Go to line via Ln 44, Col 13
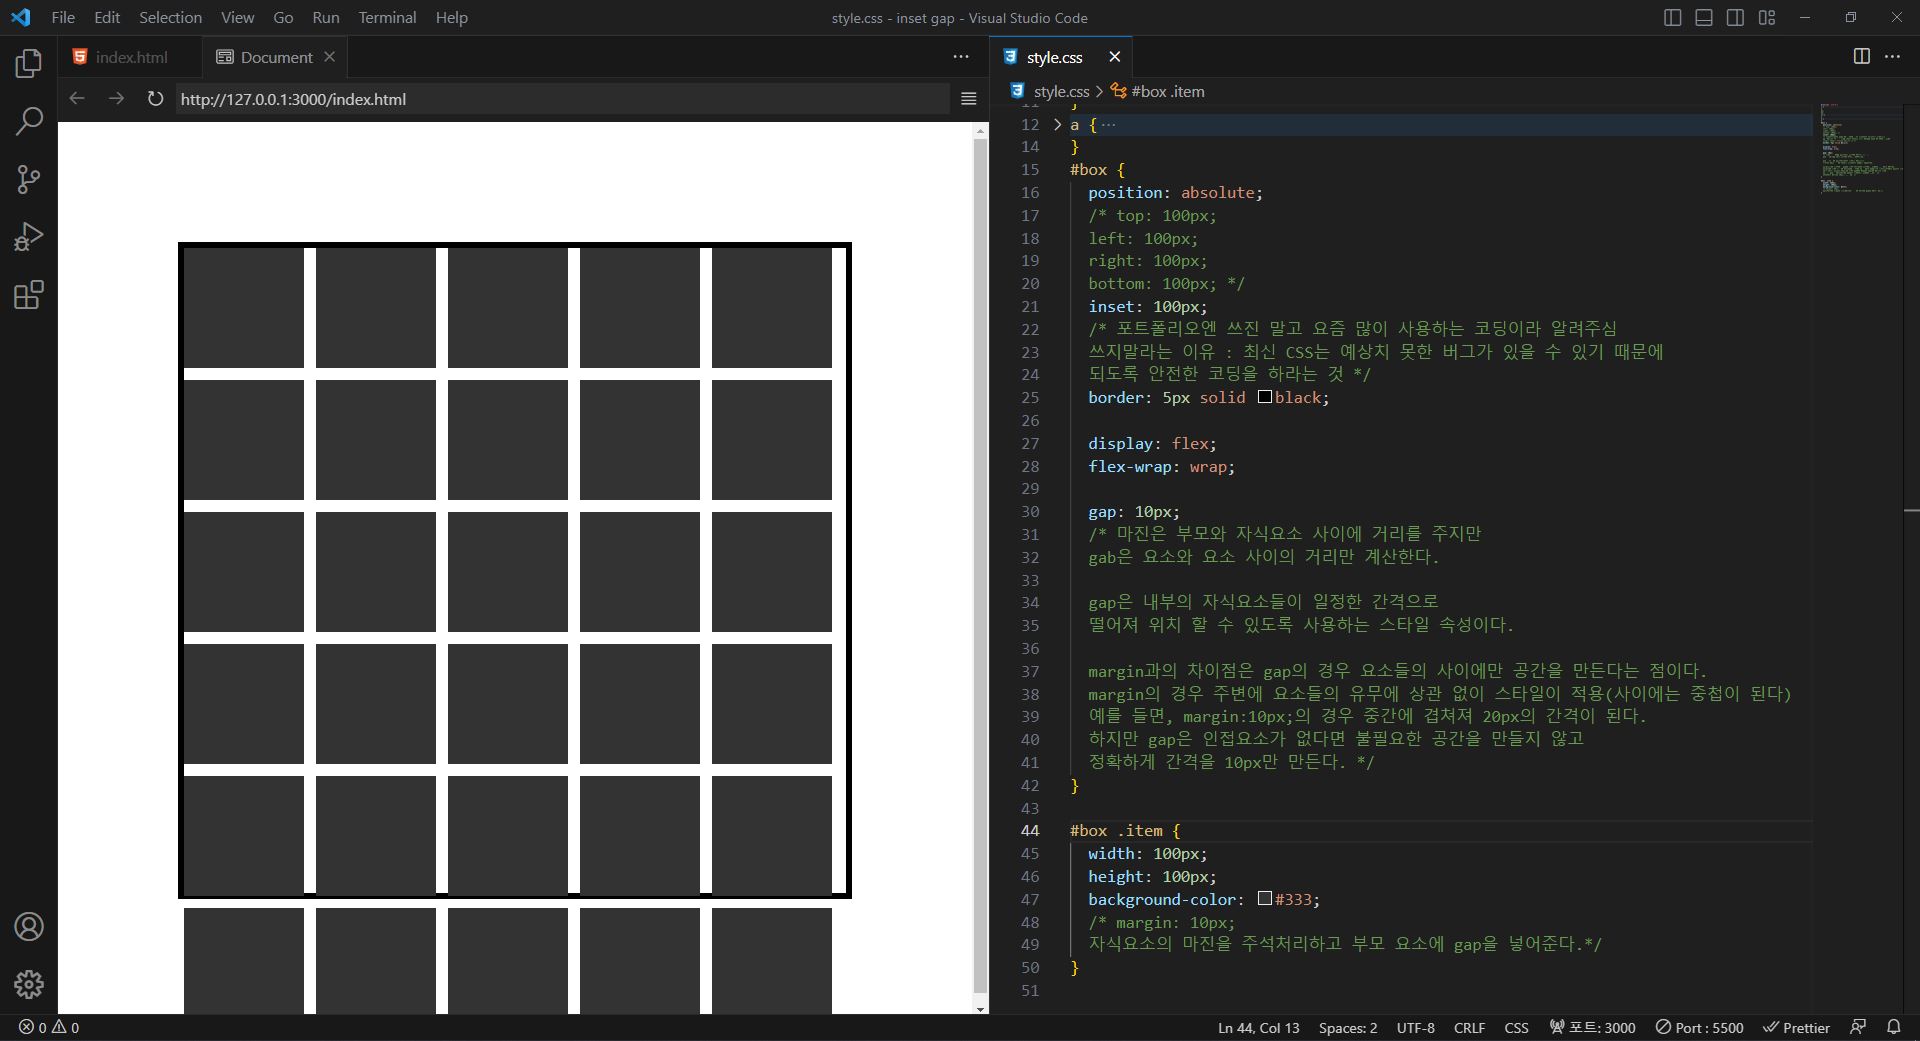 click(1258, 1028)
